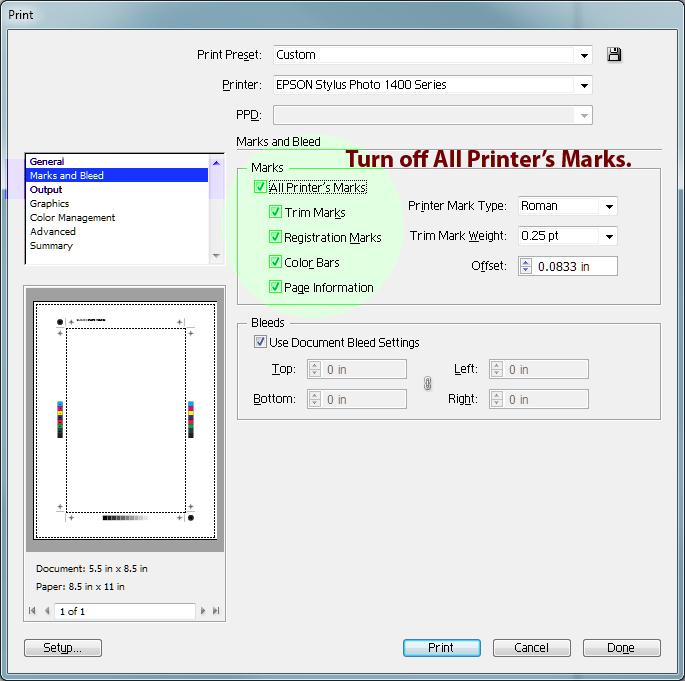Click the save preset floppy disk icon

[x=614, y=55]
